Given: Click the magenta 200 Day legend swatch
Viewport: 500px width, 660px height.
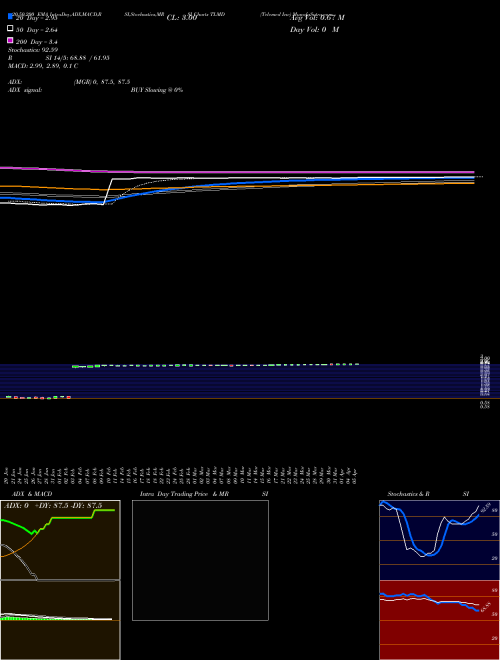Looking at the screenshot, I should [11, 40].
